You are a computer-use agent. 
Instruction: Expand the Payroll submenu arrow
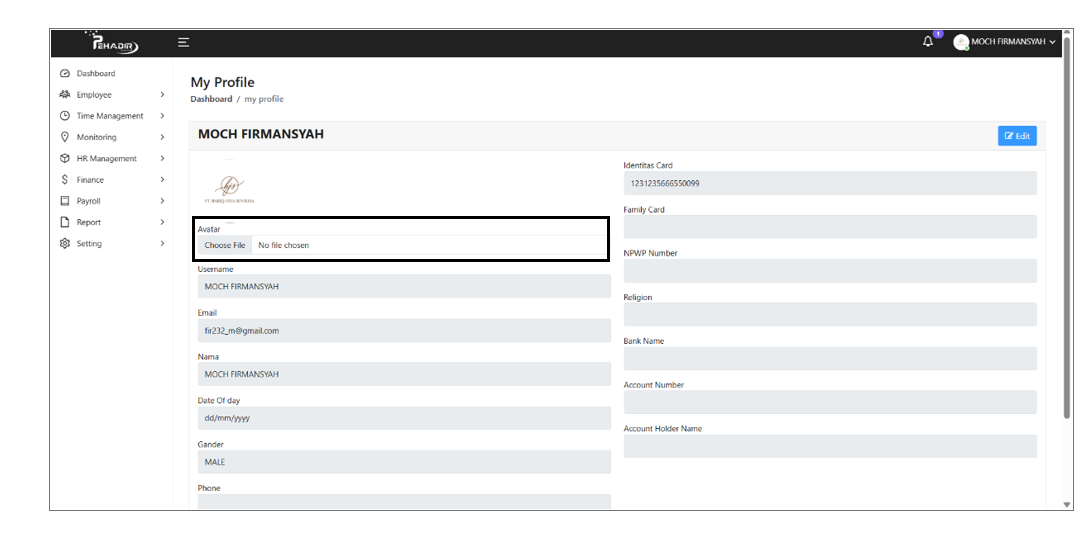tap(162, 201)
